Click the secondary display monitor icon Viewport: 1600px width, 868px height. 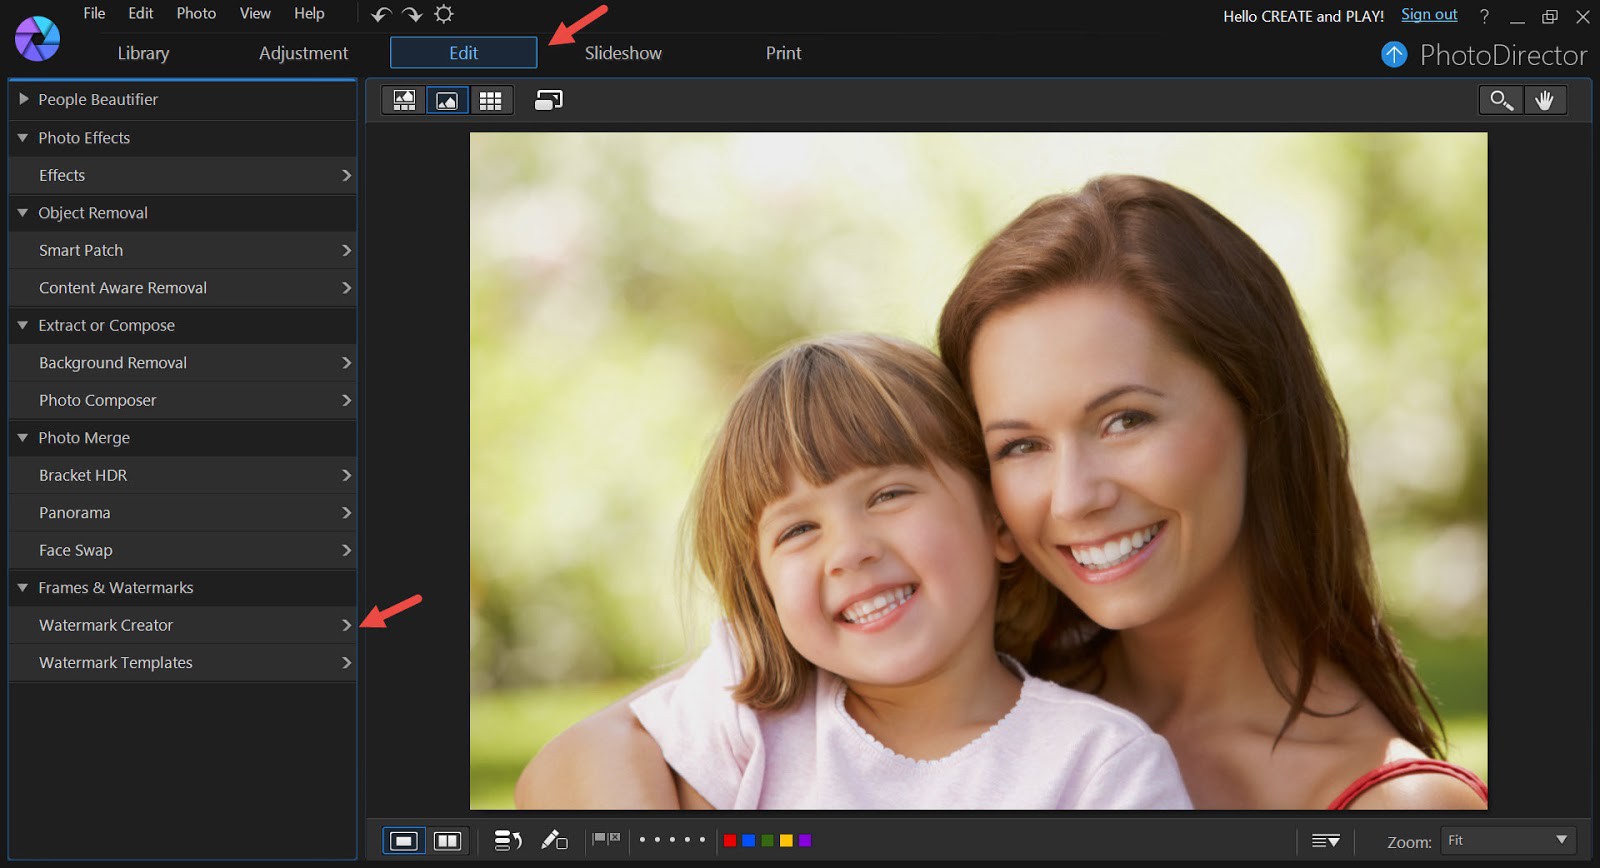coord(548,100)
